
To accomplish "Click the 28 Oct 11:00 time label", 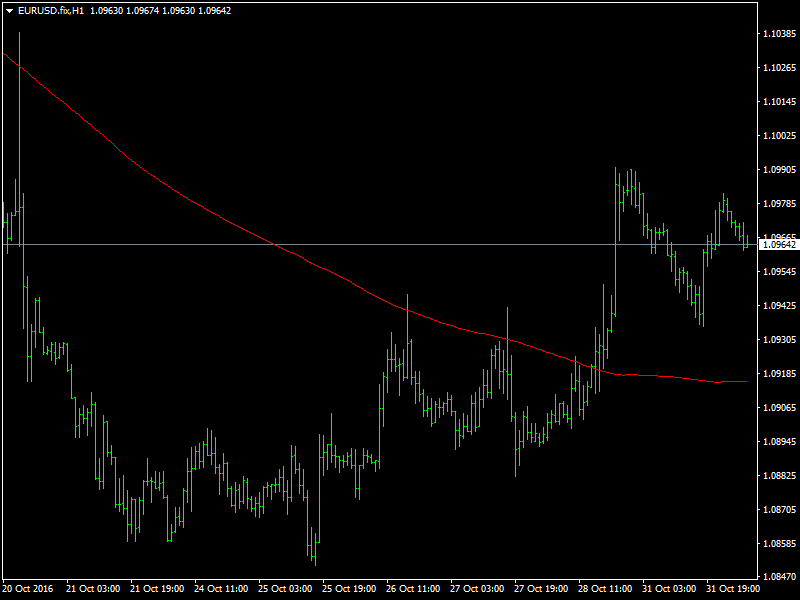I will point(606,589).
